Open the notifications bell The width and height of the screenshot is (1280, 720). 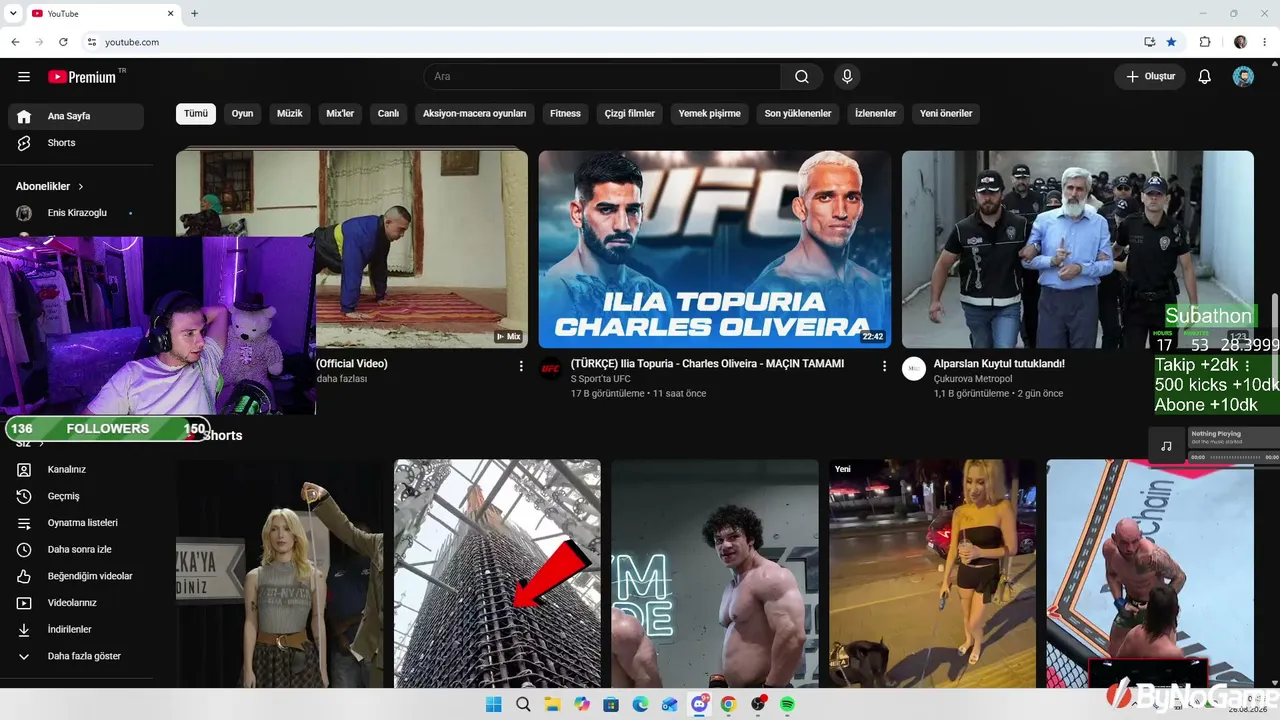coord(1205,77)
